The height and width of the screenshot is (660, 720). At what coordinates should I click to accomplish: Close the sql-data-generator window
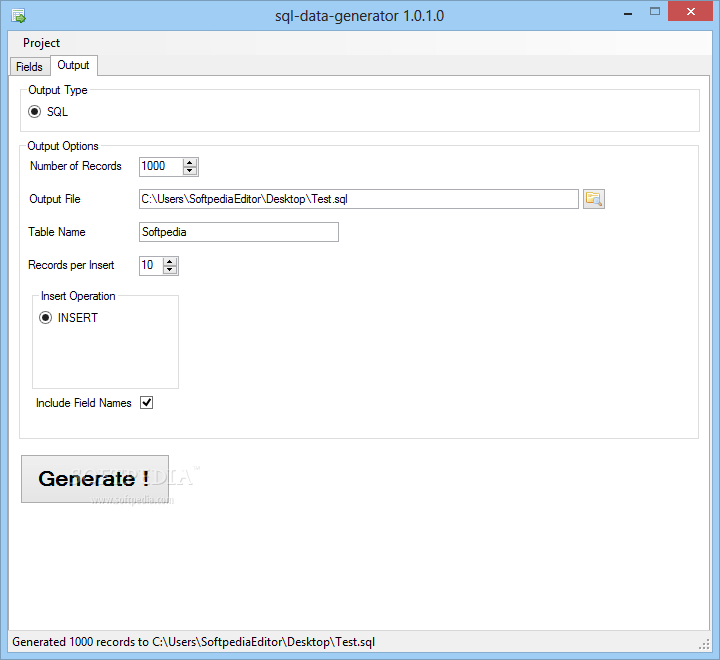691,12
